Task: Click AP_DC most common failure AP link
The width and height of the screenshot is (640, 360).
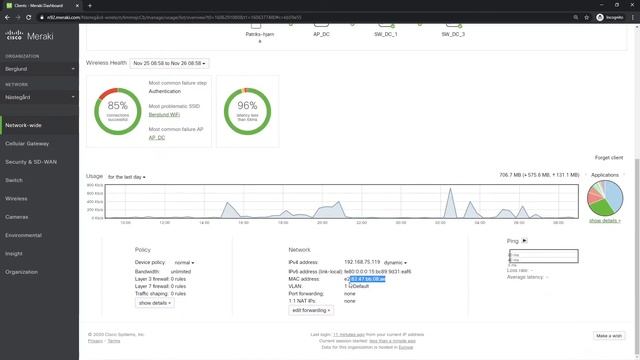Action: (x=157, y=138)
